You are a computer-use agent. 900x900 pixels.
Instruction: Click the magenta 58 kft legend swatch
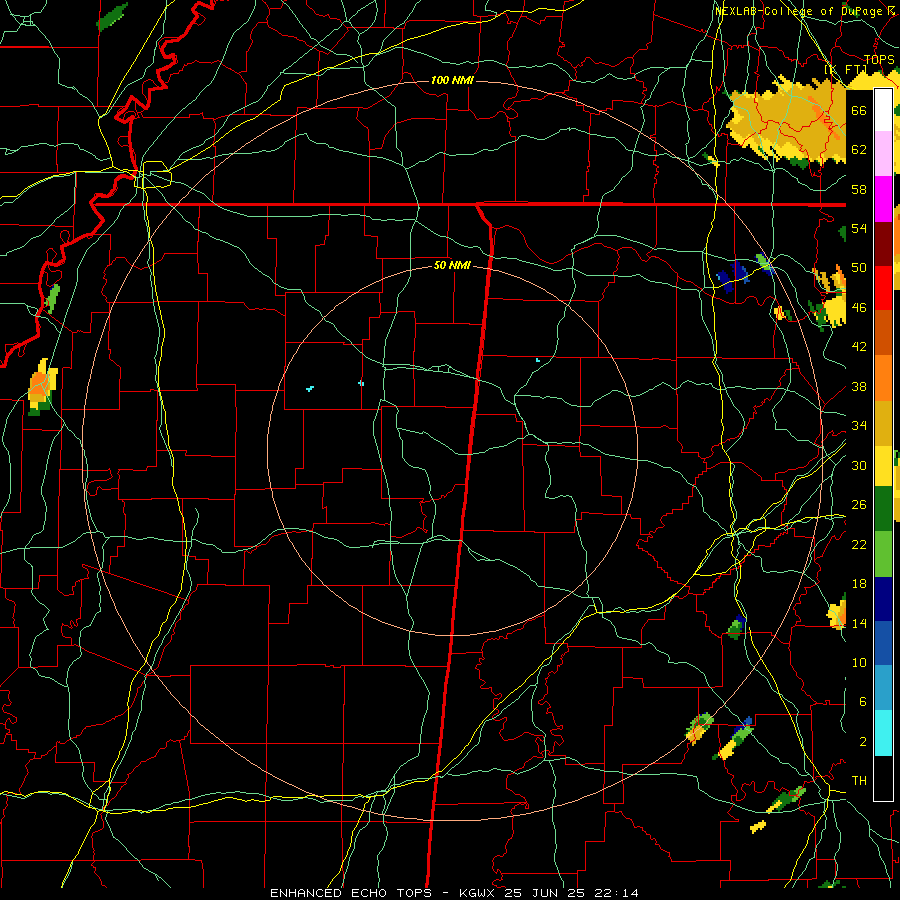[883, 199]
